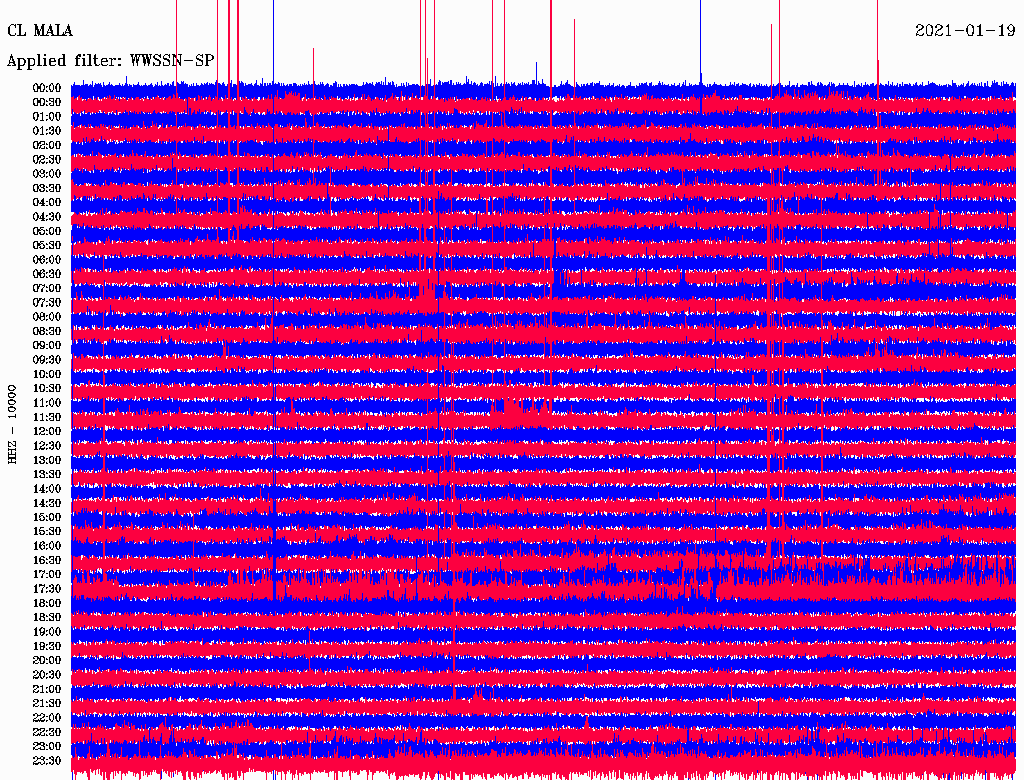Image resolution: width=1024 pixels, height=780 pixels.
Task: Select the 17:30 time marker
Action: [x=47, y=589]
